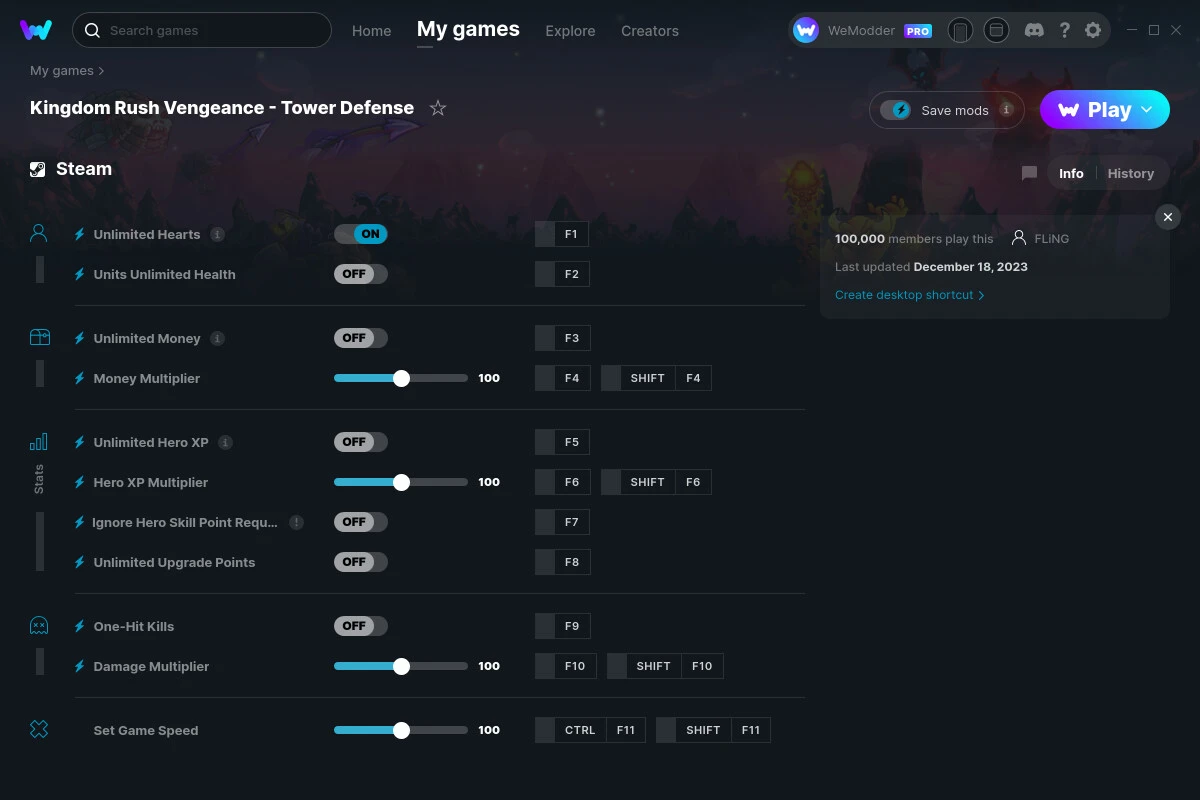Click the WeModder profile avatar

806,30
